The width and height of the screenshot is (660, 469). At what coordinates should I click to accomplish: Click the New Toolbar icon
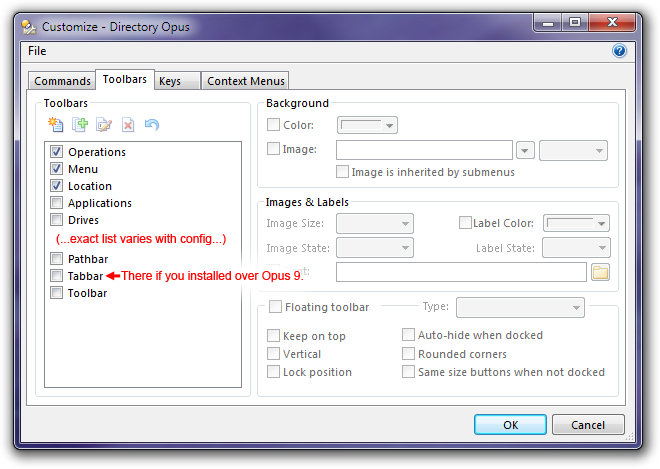tap(56, 125)
